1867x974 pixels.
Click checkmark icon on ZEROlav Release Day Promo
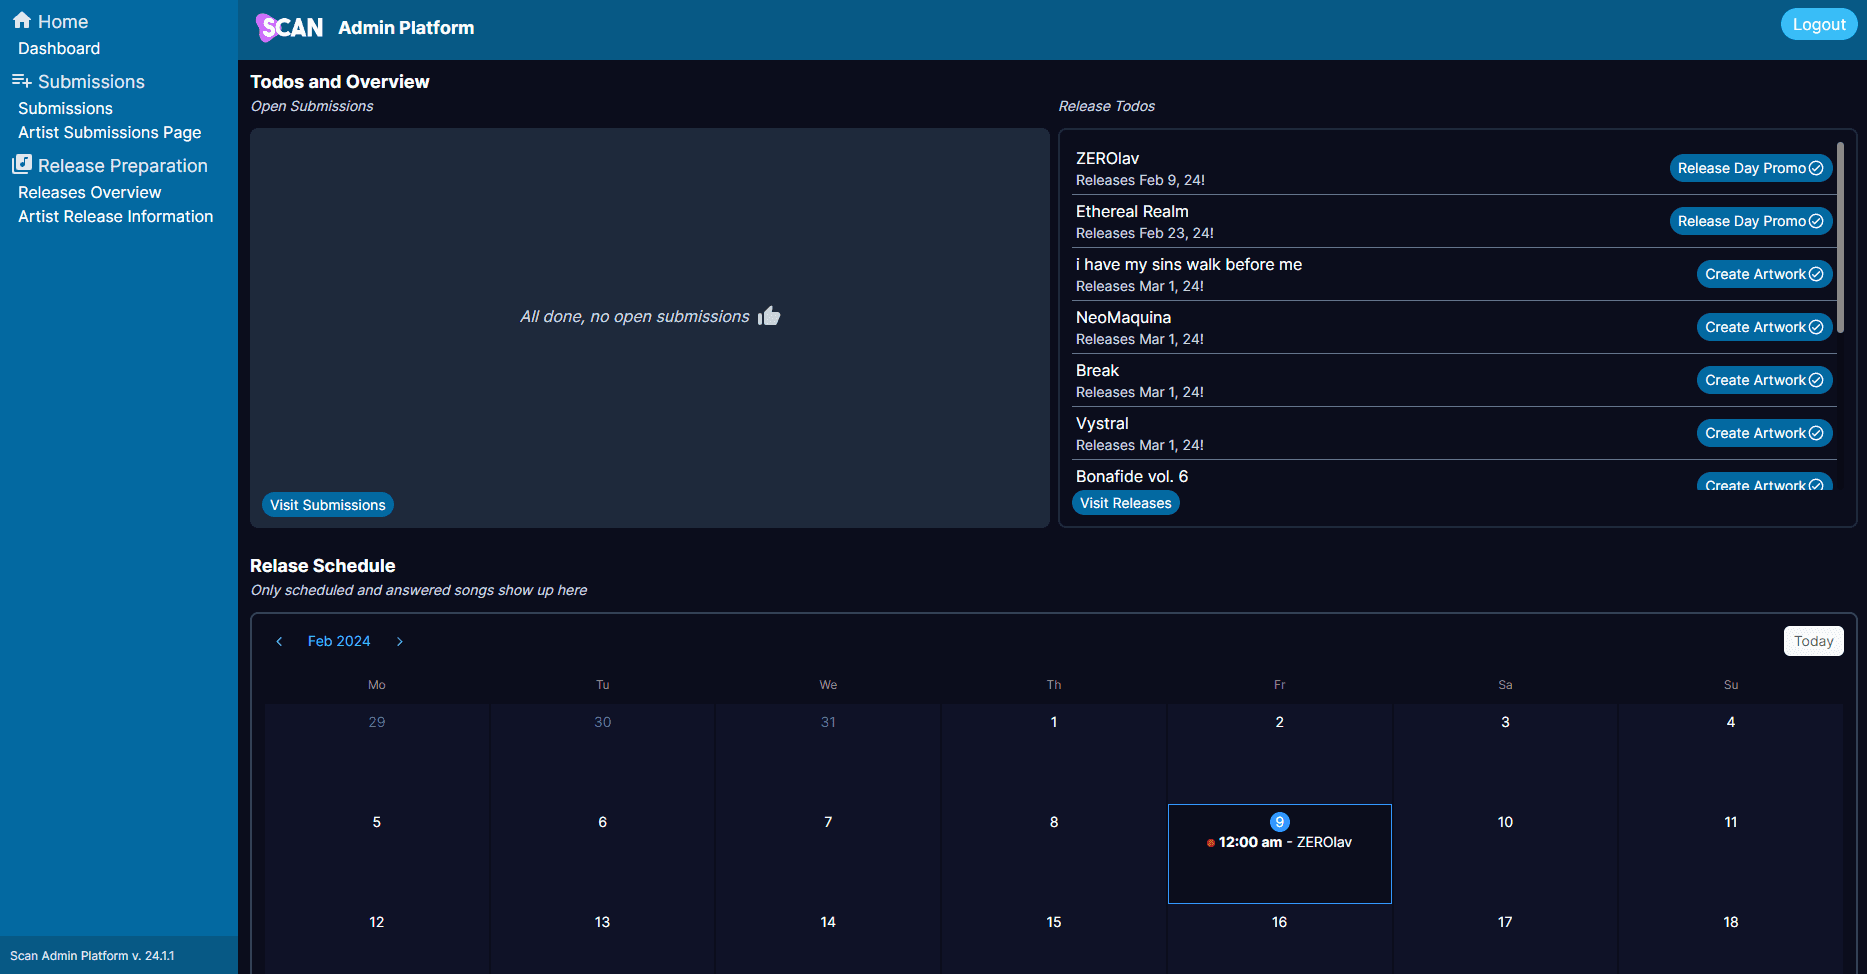pyautogui.click(x=1816, y=168)
